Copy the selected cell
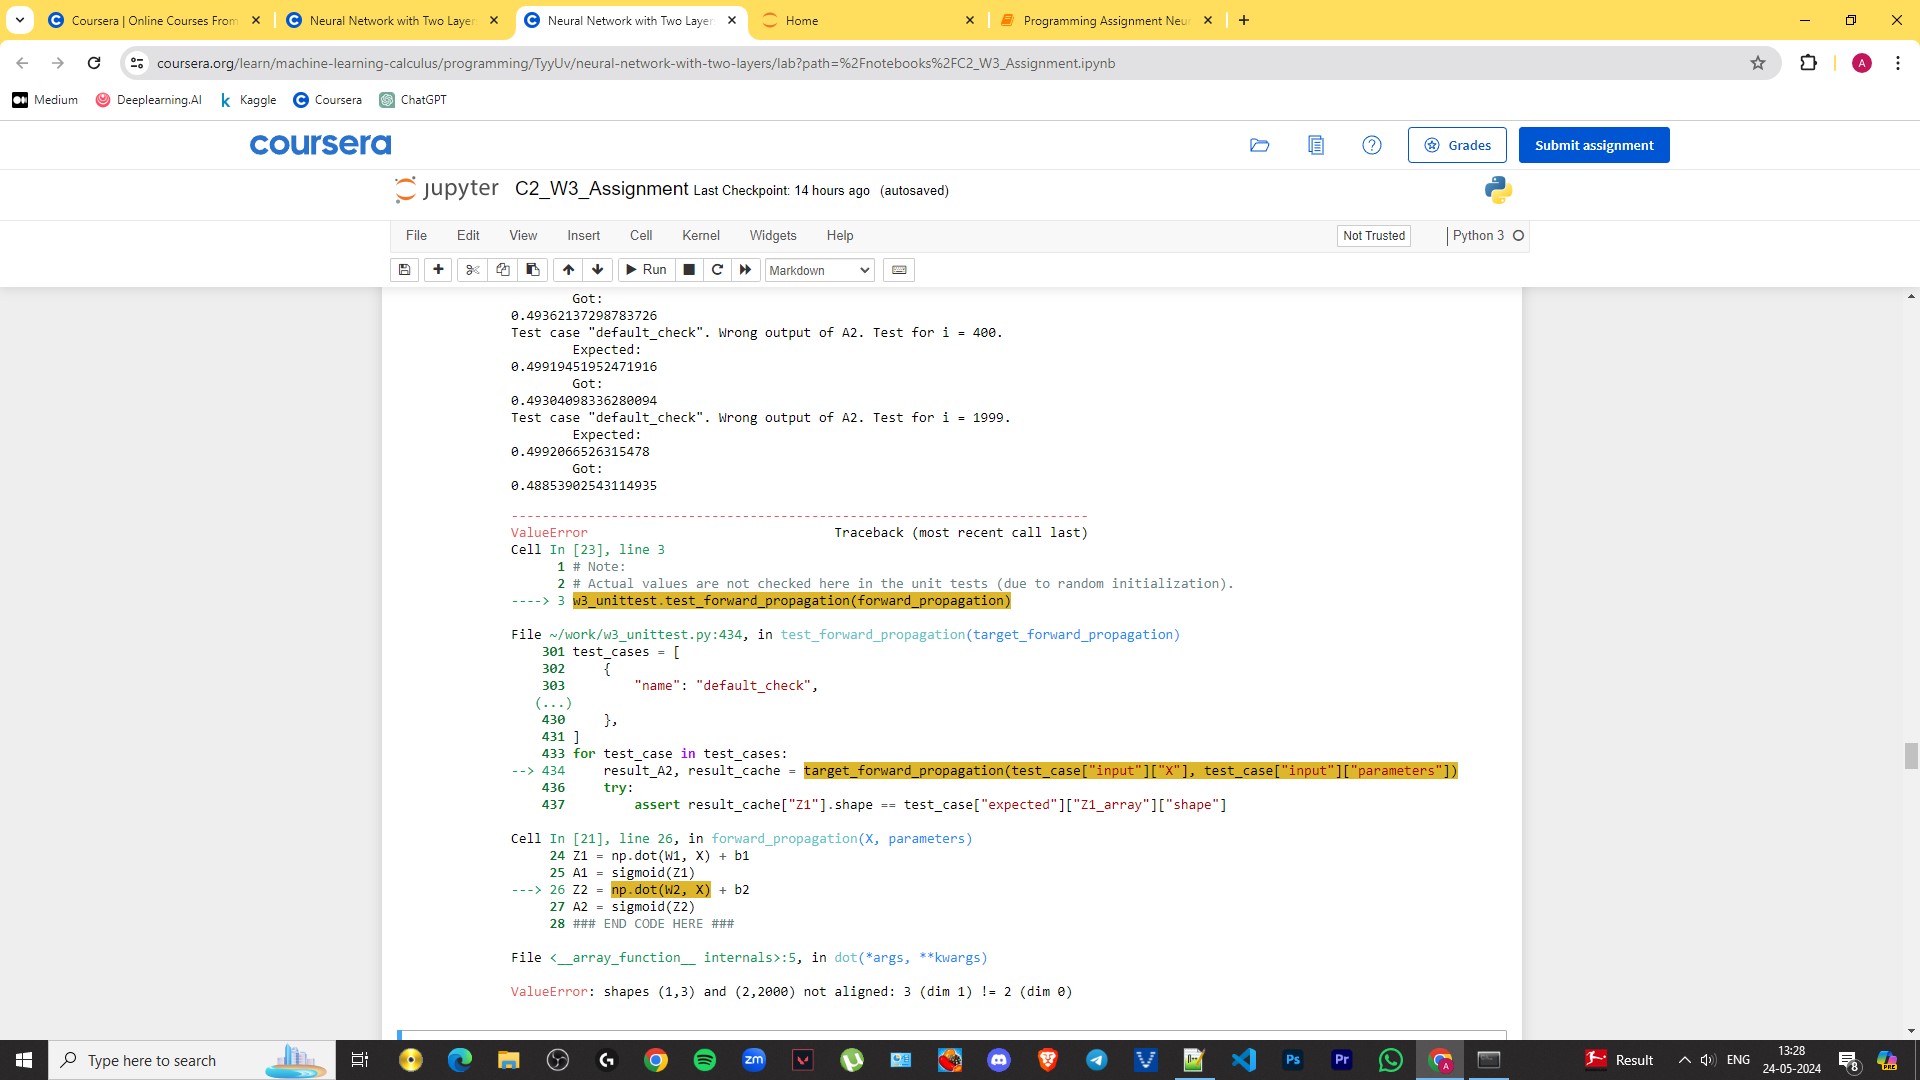1920x1080 pixels. (x=503, y=270)
